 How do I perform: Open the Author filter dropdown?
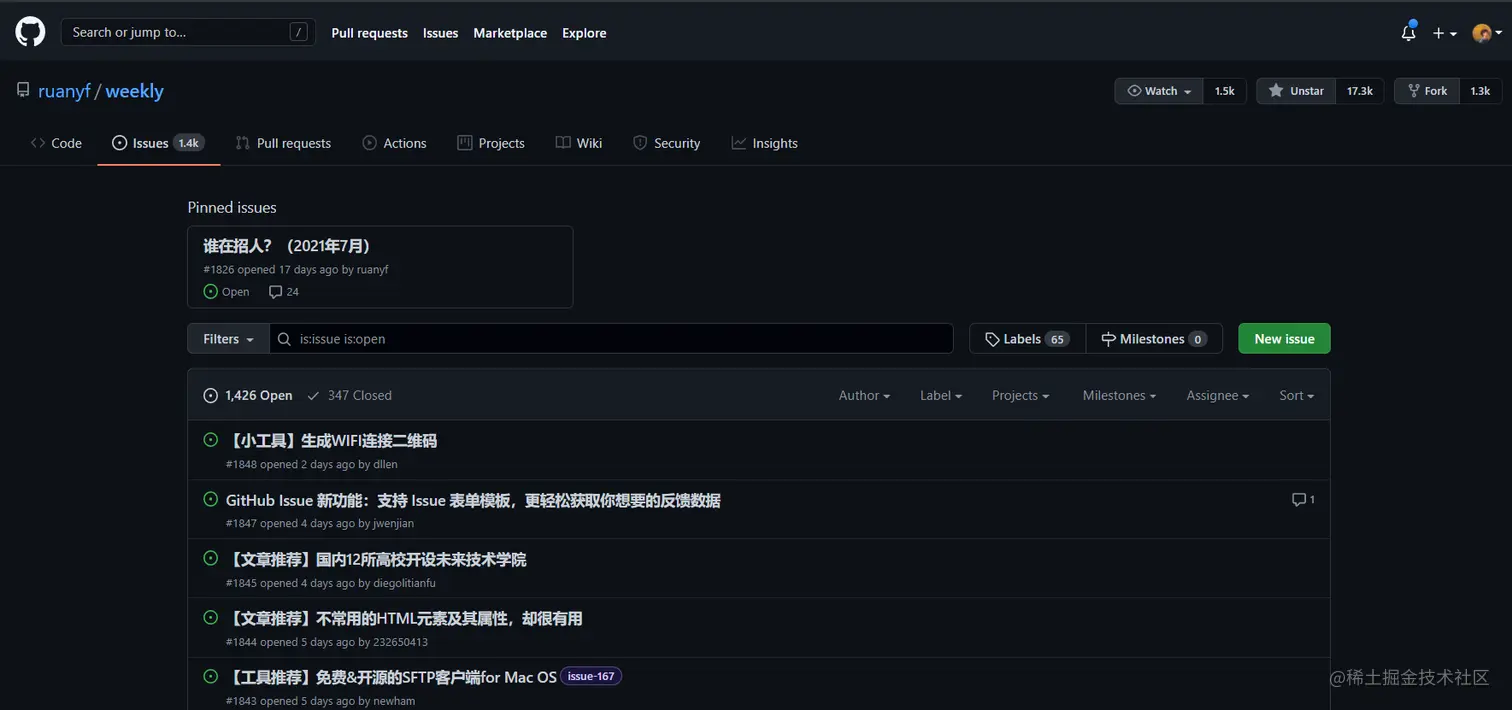pyautogui.click(x=864, y=395)
